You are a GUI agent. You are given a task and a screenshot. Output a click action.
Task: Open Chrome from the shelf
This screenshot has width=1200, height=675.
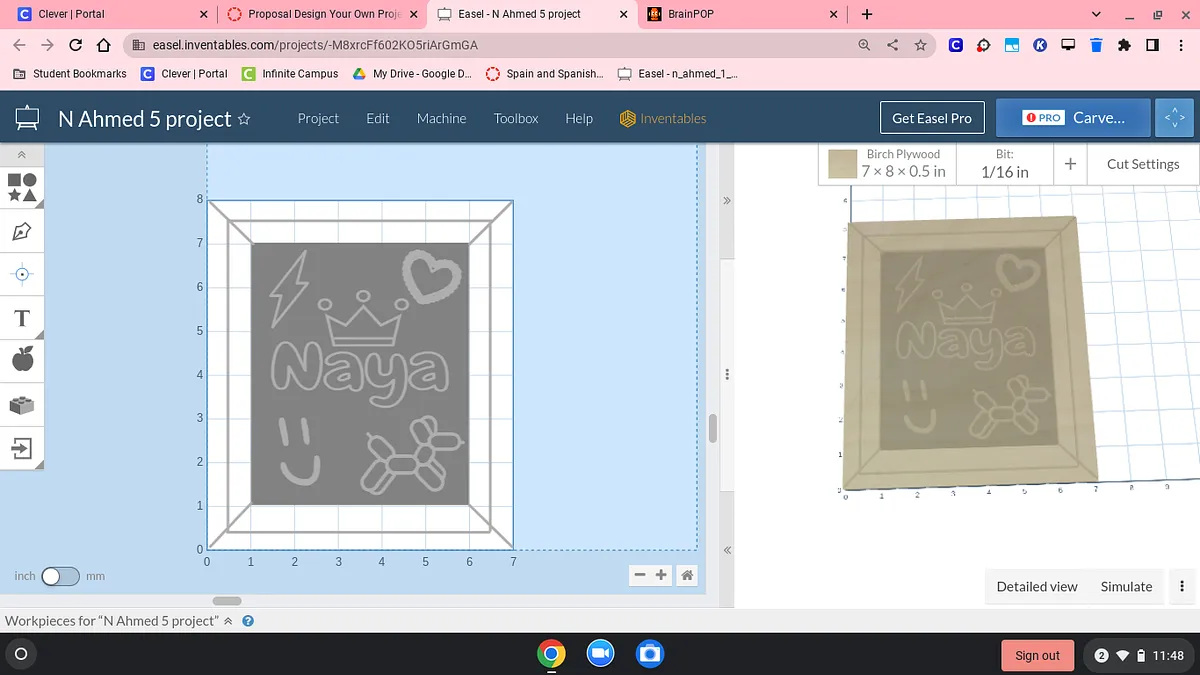click(550, 654)
